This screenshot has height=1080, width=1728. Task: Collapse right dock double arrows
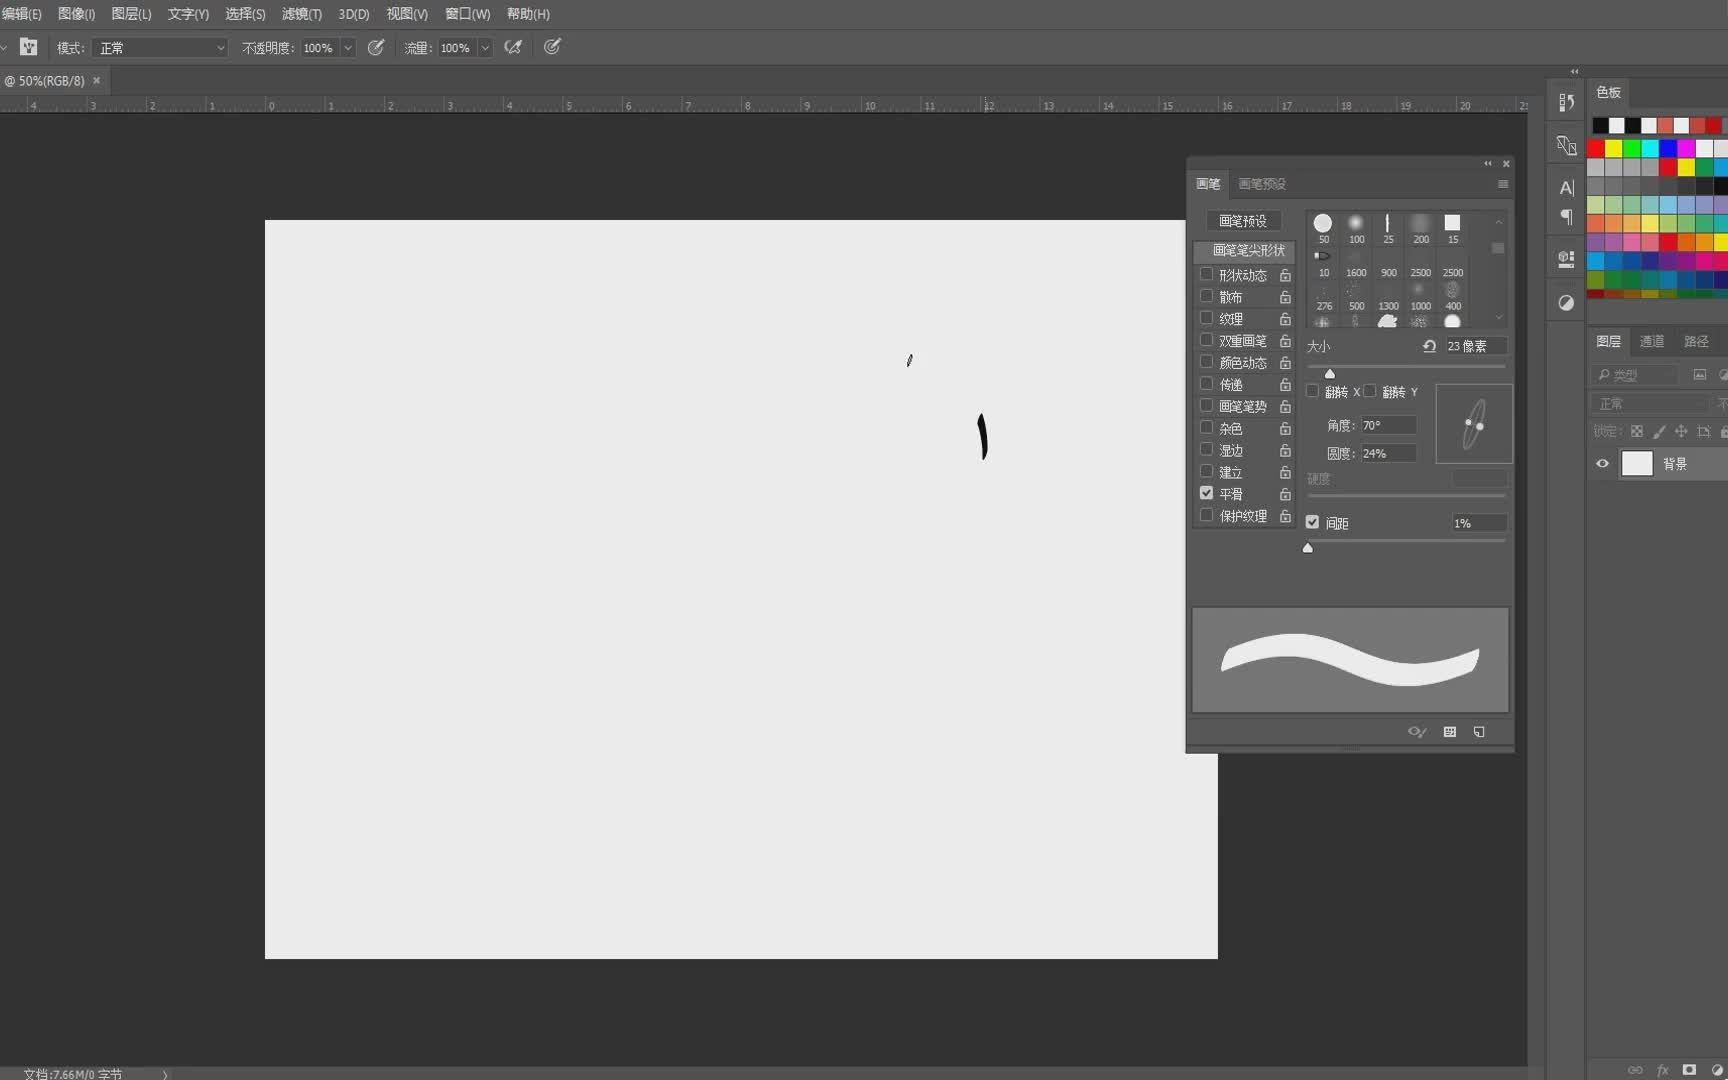(1574, 72)
